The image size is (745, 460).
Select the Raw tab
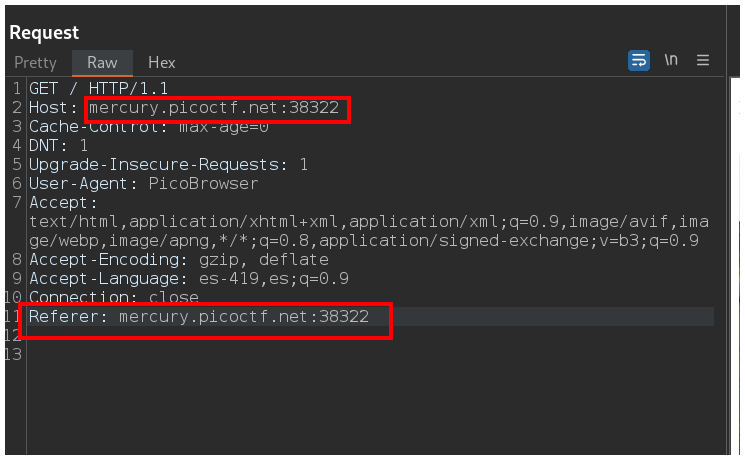(102, 62)
